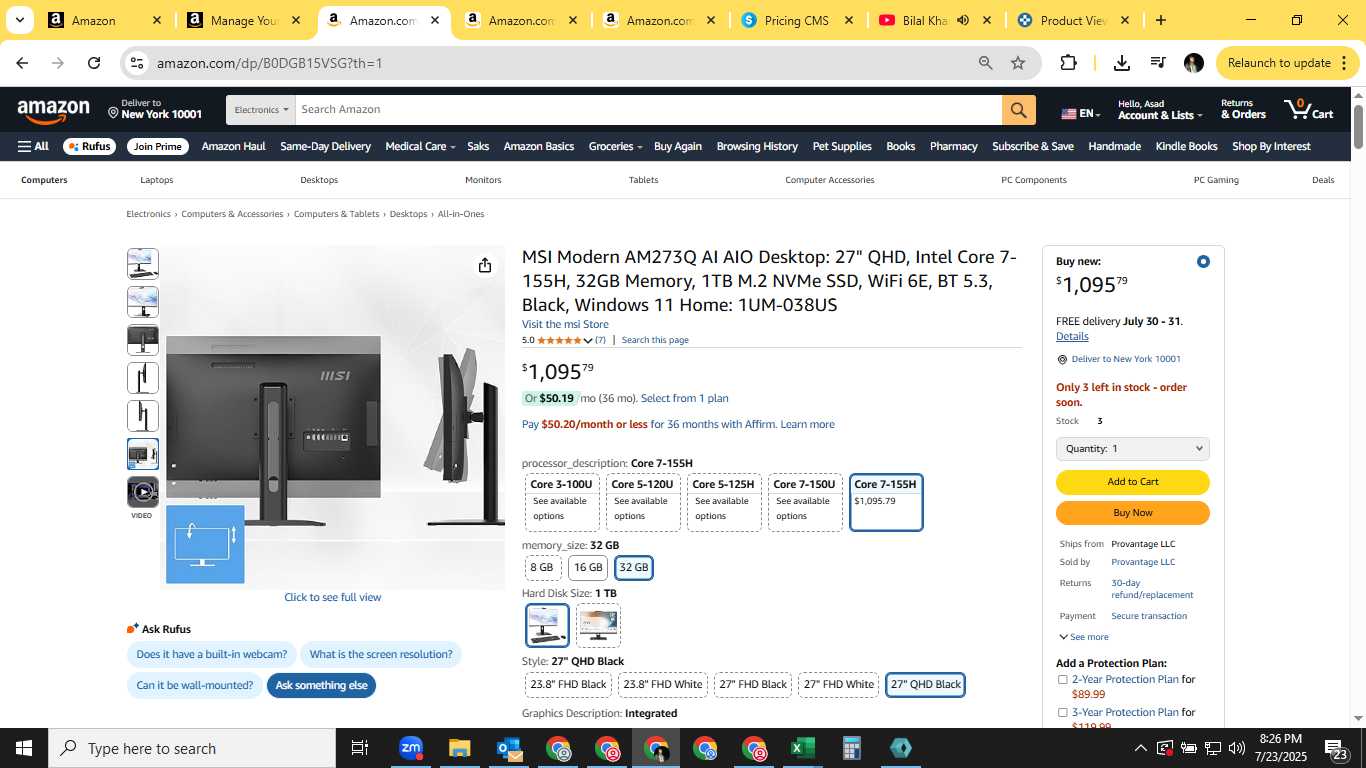The image size is (1366, 768).
Task: Click the share icon on product image
Action: pyautogui.click(x=485, y=265)
